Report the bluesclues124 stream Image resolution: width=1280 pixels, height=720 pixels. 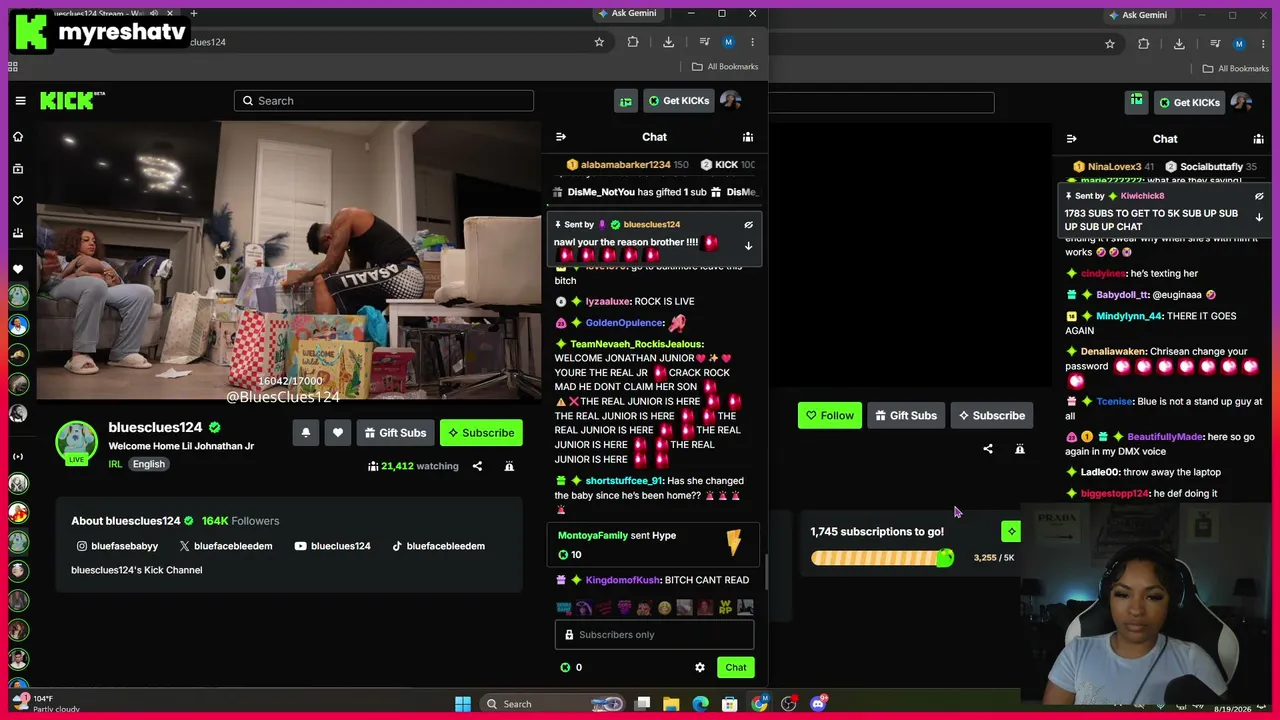(x=509, y=466)
